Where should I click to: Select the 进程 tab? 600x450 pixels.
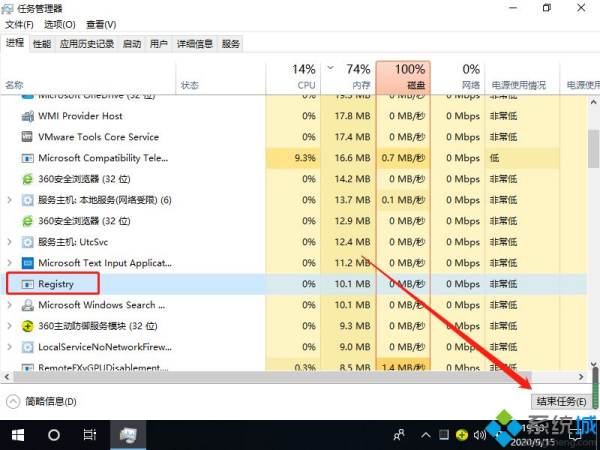click(15, 43)
